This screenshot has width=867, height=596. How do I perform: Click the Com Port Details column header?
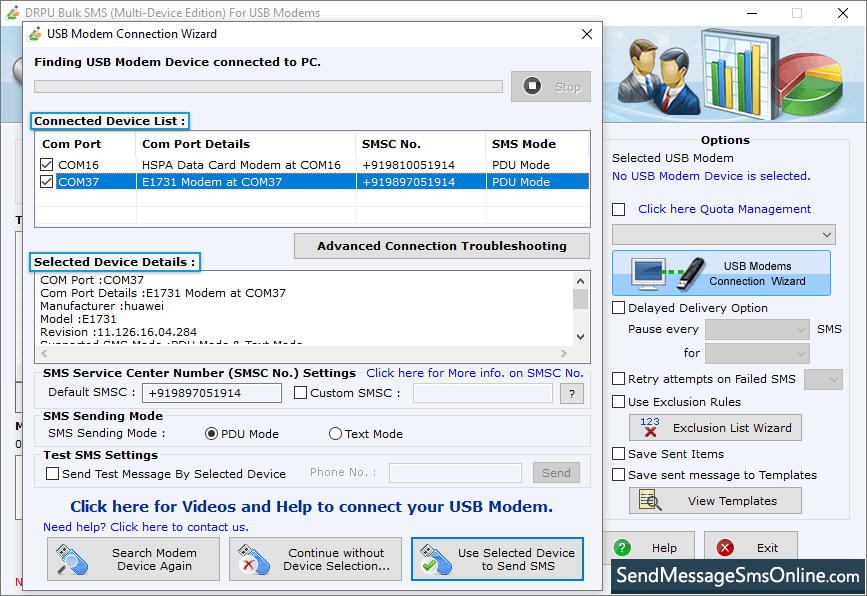click(196, 144)
